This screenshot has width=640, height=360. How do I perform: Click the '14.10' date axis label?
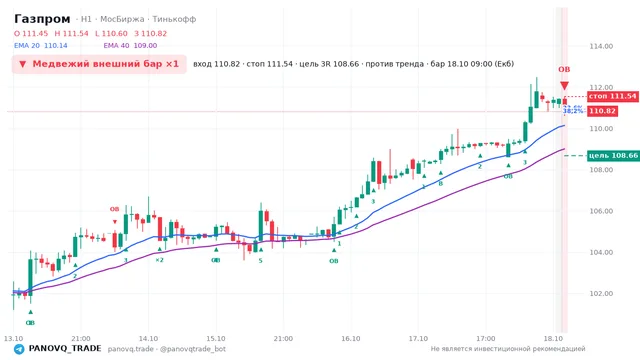click(148, 338)
